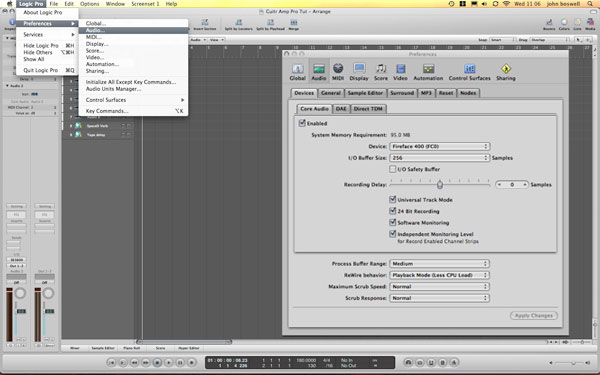The height and width of the screenshot is (375, 600).
Task: Open the Process Buffer Range dropdown
Action: coord(439,264)
